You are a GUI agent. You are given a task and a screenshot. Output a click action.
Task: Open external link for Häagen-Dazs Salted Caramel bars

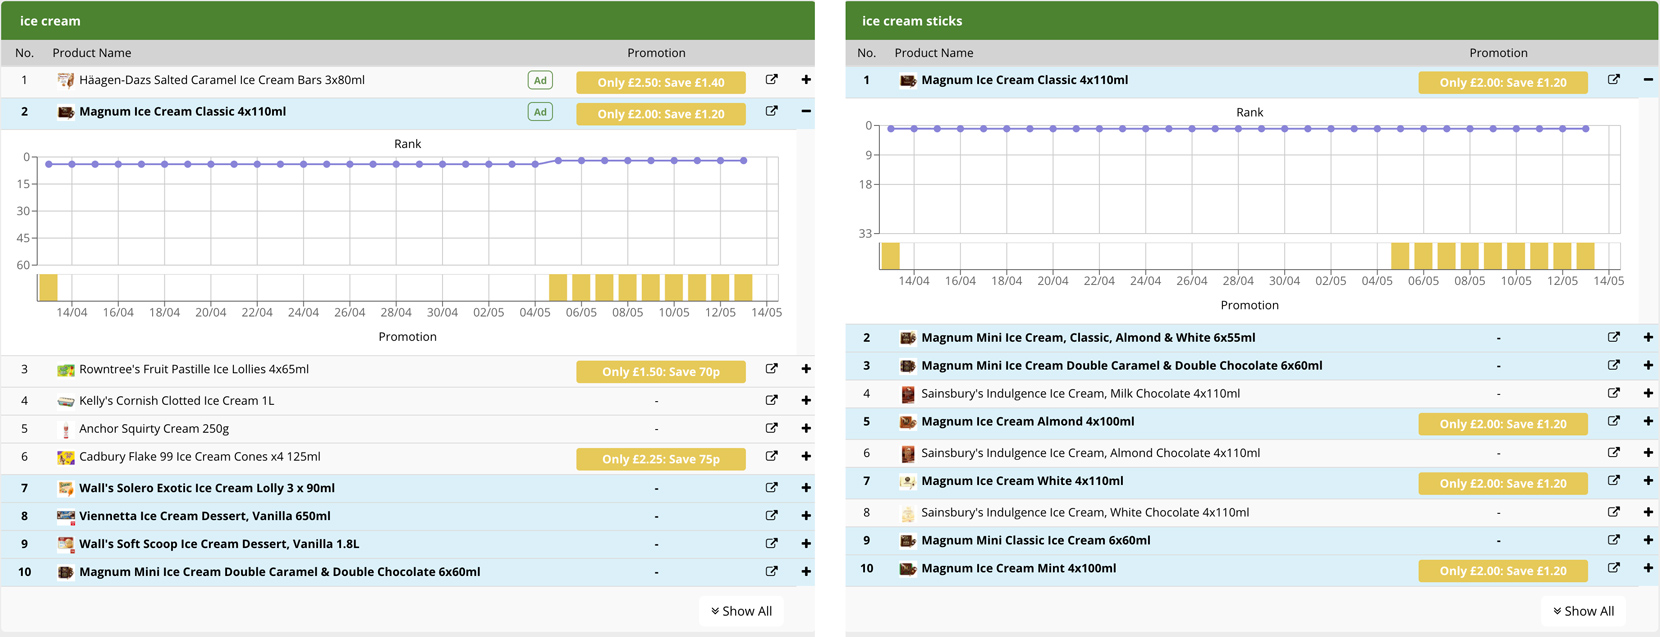[x=771, y=80]
